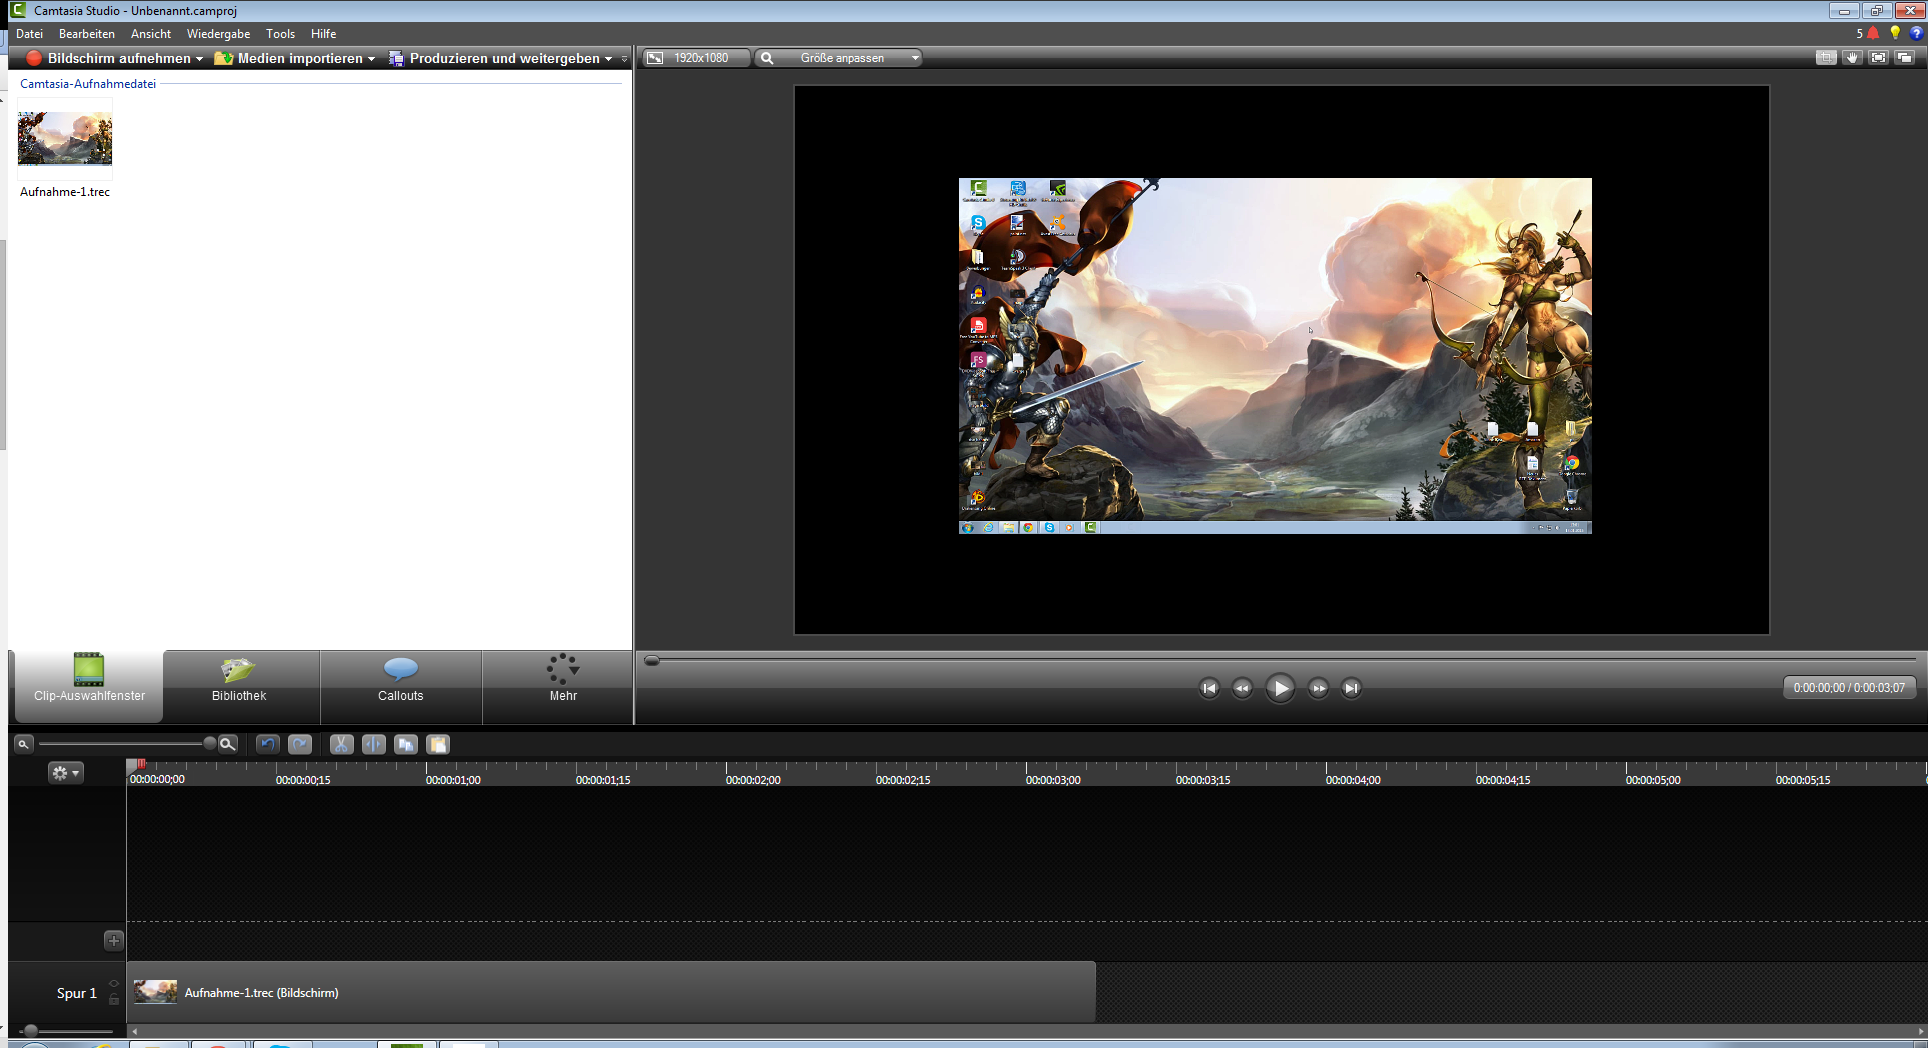Expand toolbar overflow chevron beside Produzieren

click(625, 59)
